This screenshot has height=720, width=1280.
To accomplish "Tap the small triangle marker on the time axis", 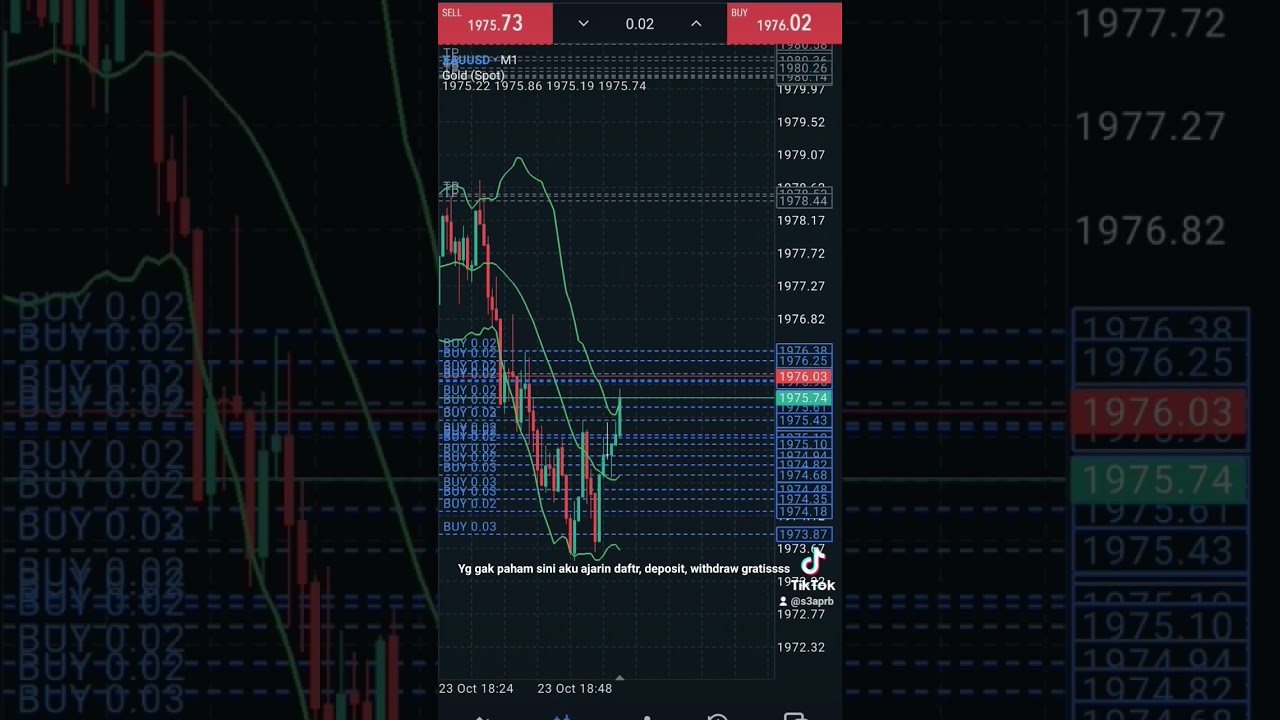I will pos(619,678).
